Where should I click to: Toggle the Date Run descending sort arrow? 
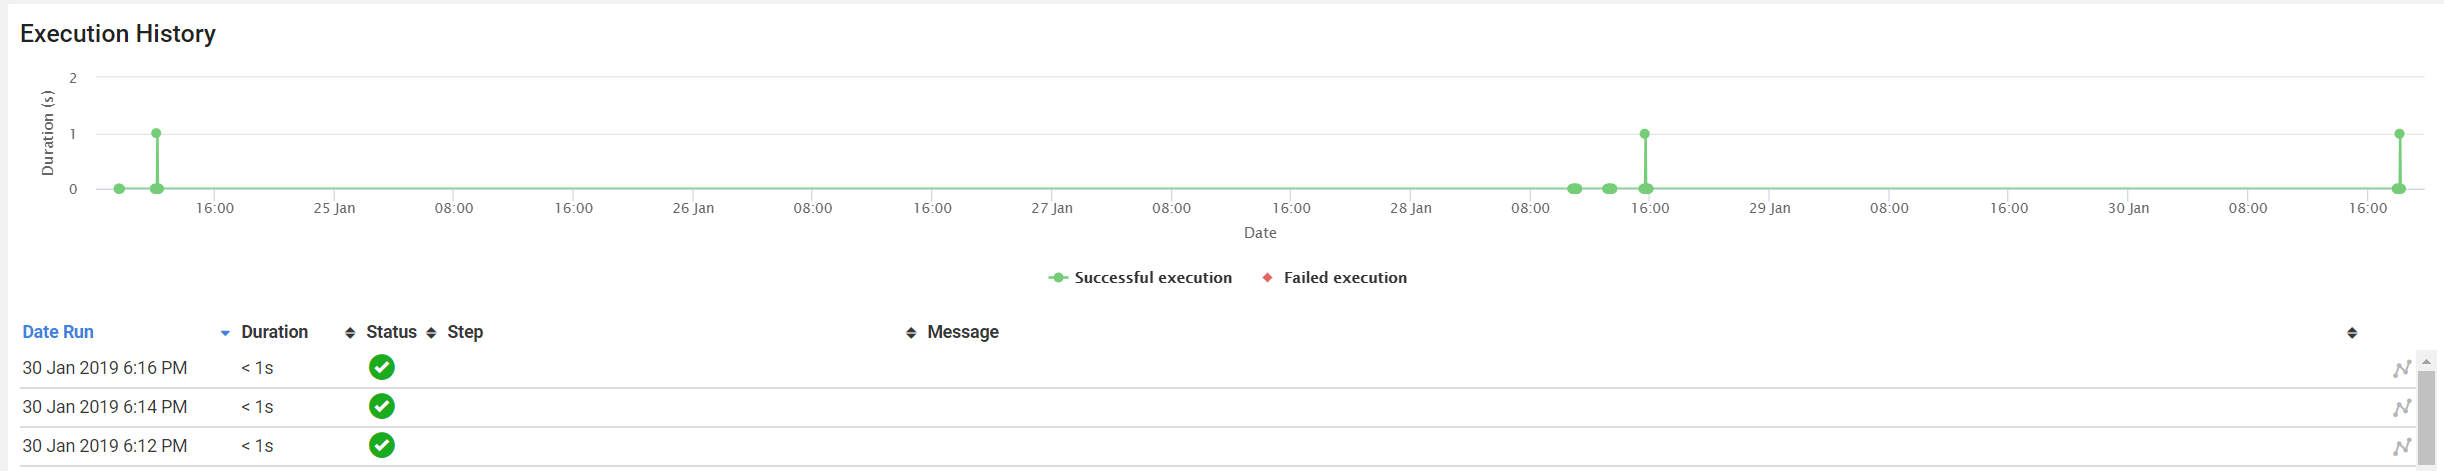click(x=225, y=333)
